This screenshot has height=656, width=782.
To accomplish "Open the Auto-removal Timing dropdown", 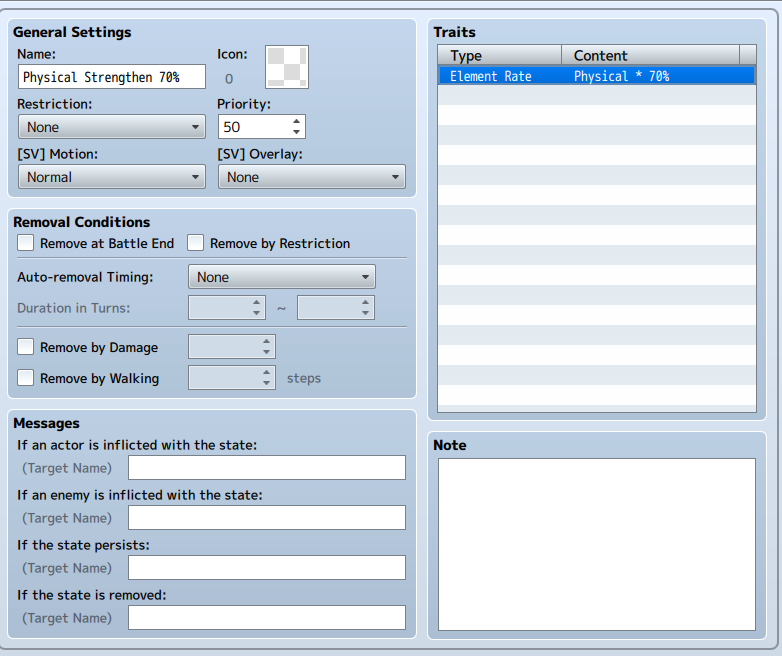I will click(x=282, y=277).
